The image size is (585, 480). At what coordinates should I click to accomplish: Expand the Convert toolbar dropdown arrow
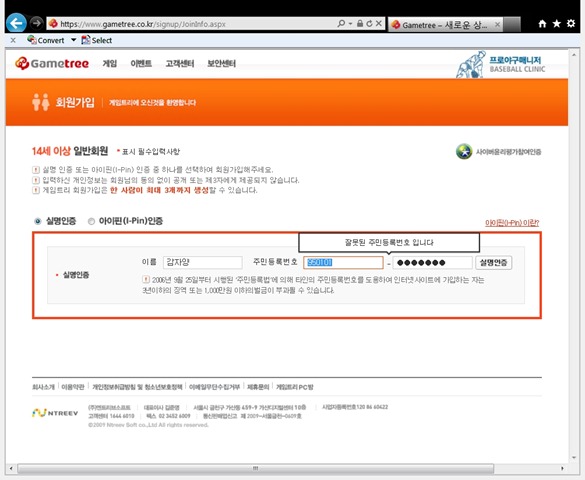[x=73, y=40]
